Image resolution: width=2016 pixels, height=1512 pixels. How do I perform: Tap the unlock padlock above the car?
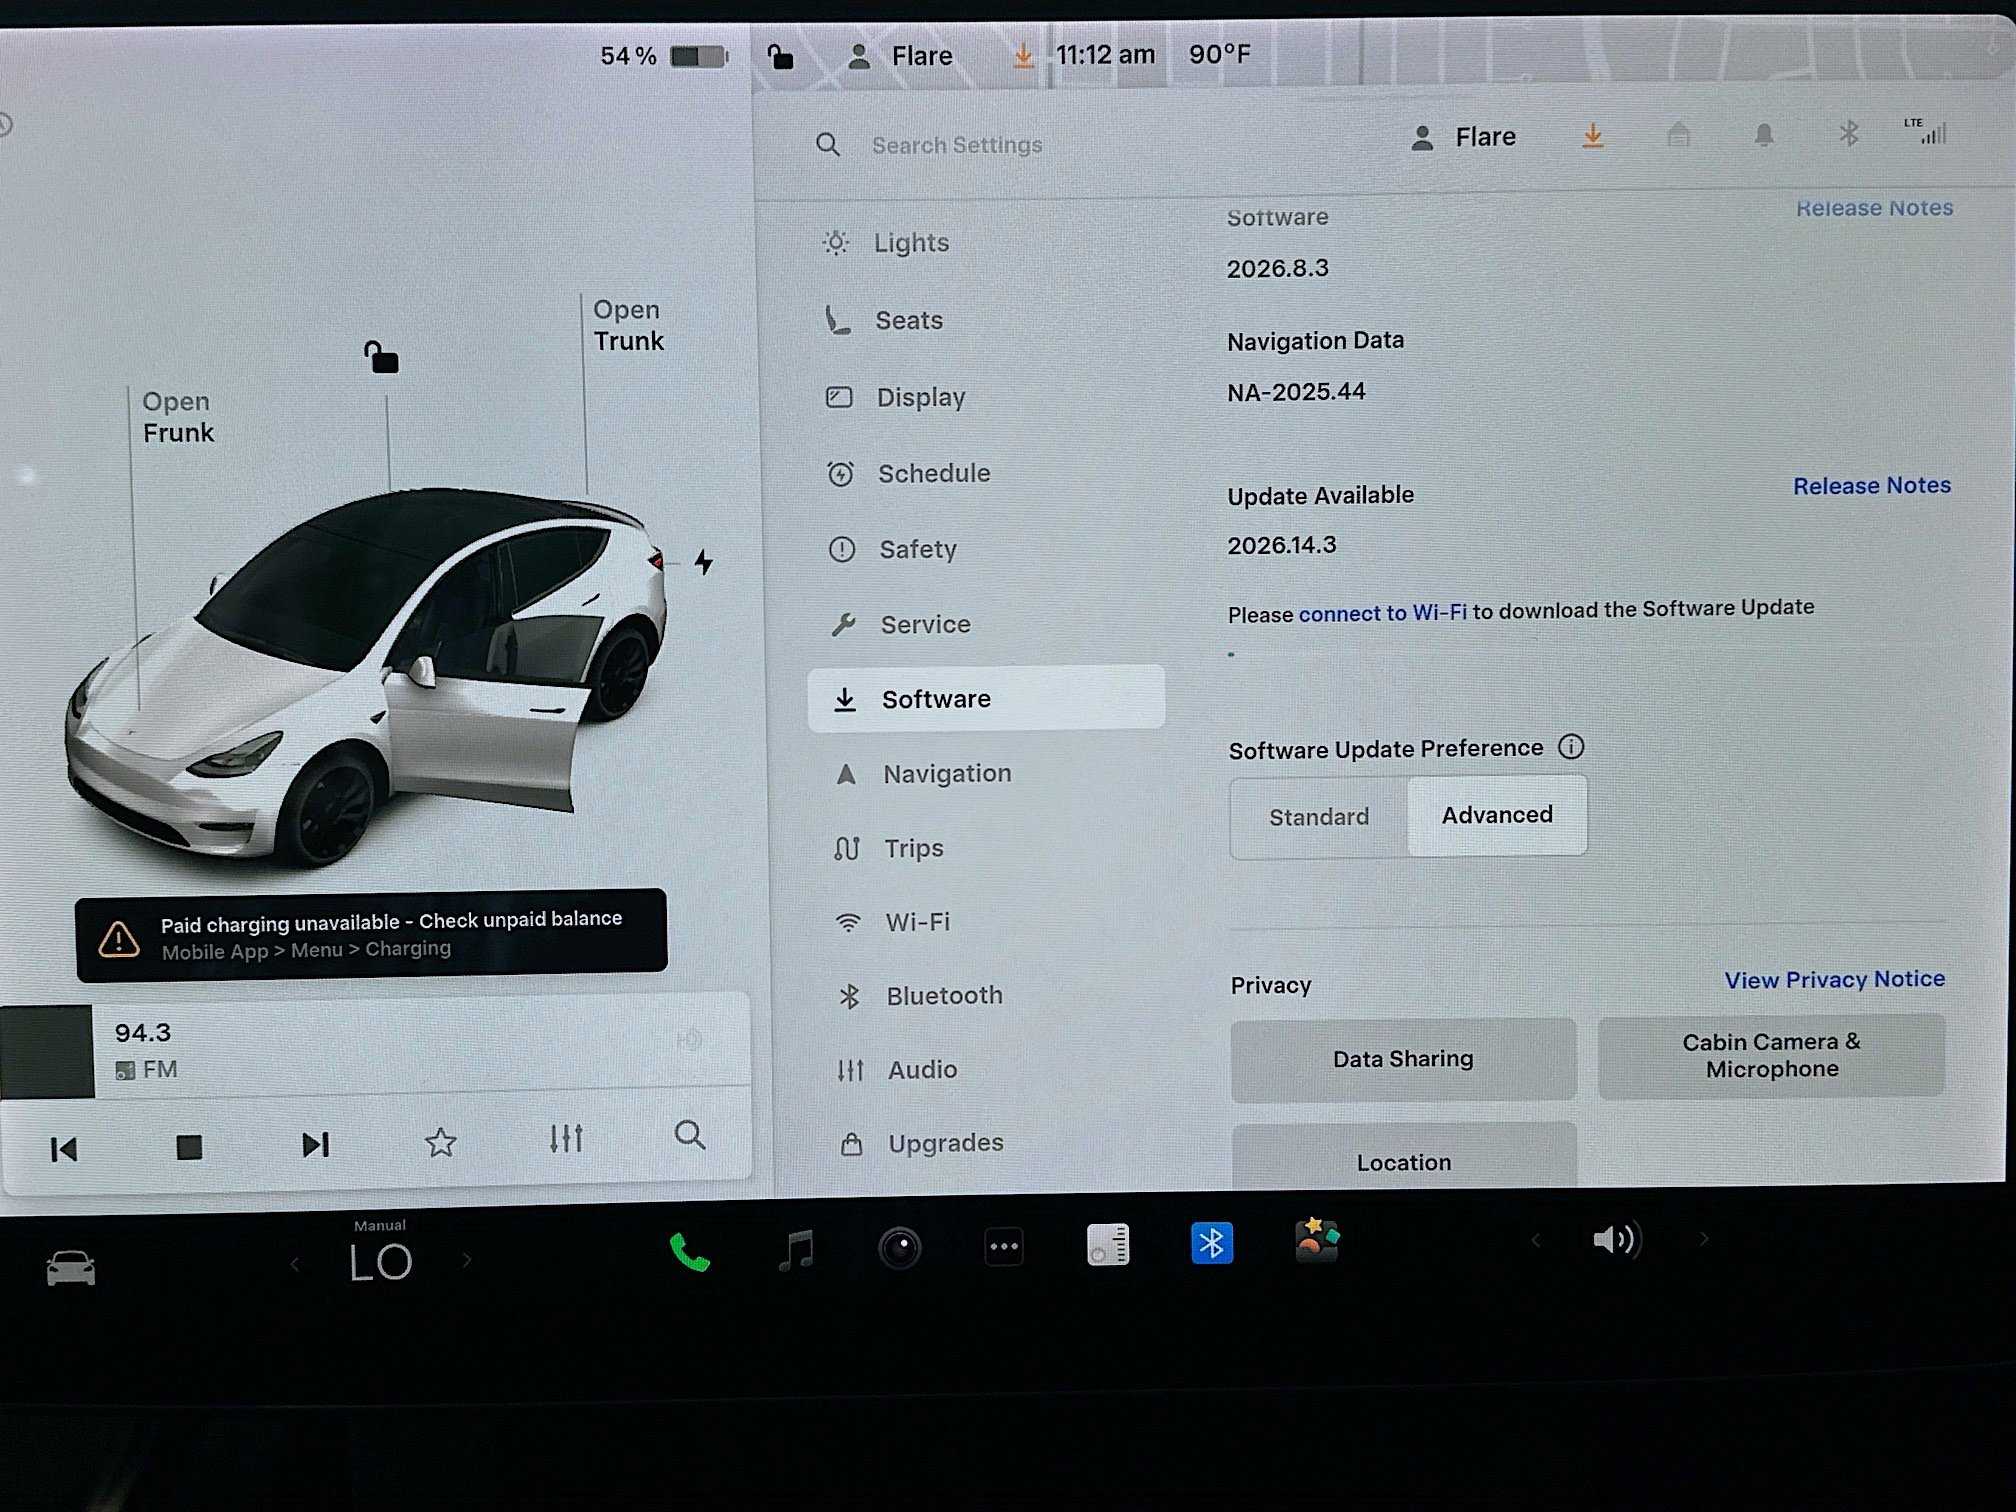381,356
